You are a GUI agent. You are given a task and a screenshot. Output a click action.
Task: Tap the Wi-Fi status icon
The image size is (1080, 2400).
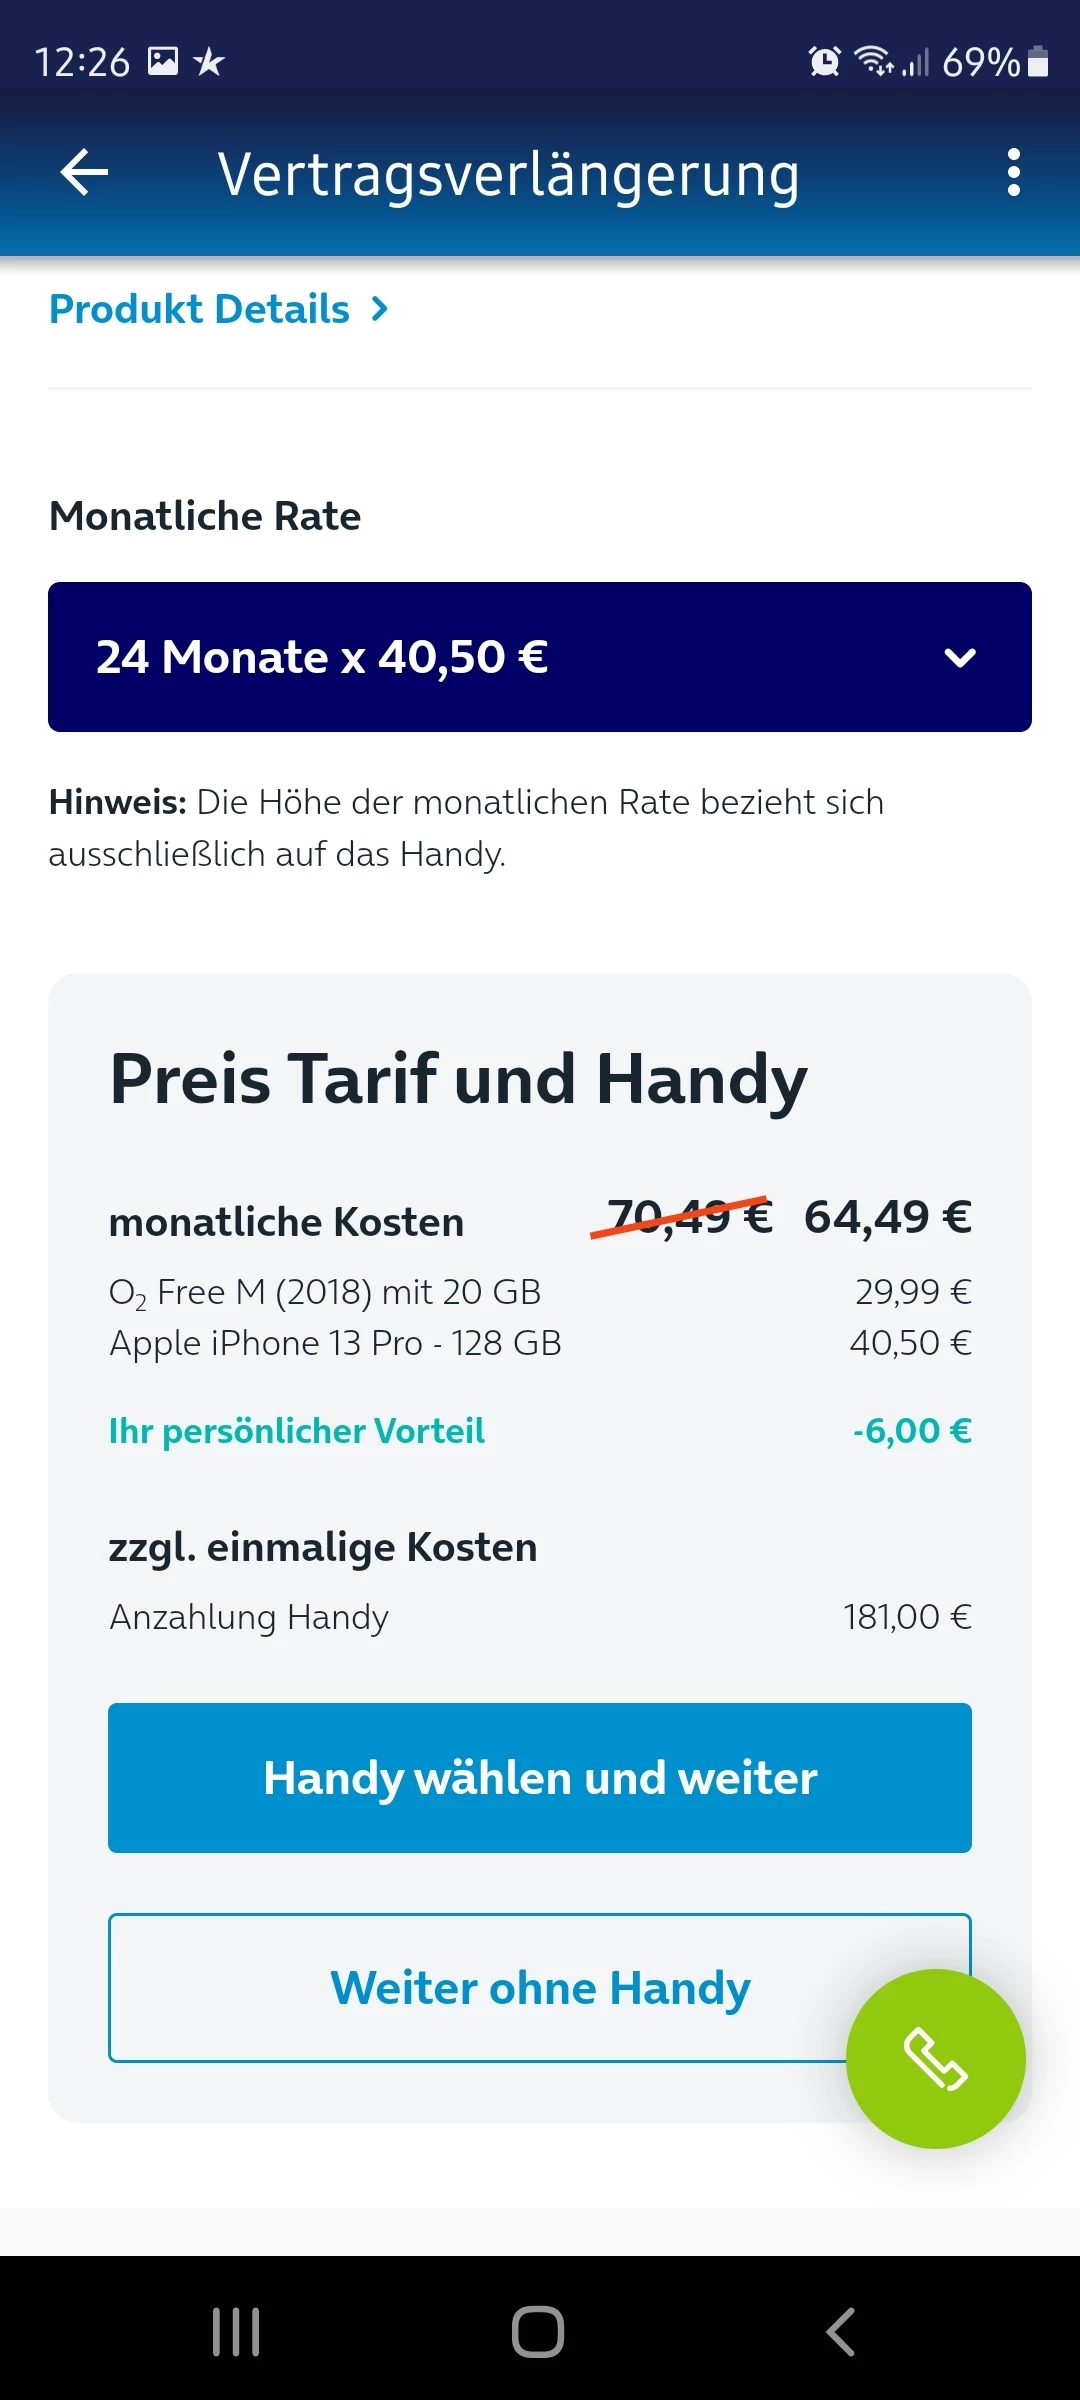click(874, 62)
